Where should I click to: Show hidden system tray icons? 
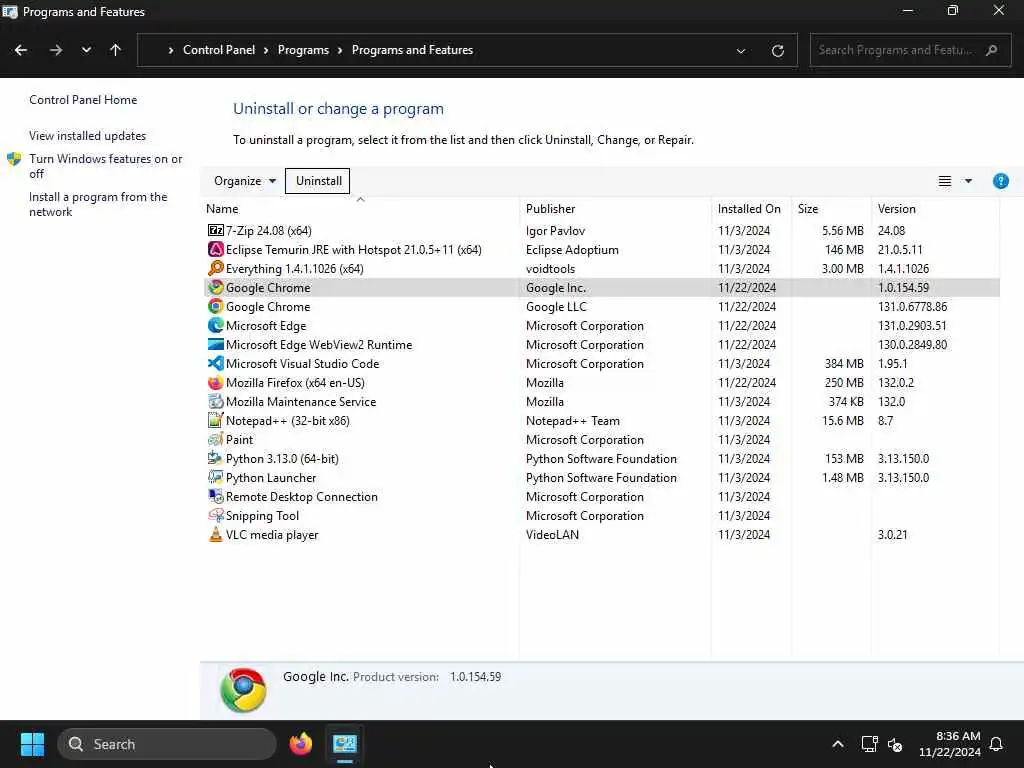[837, 744]
